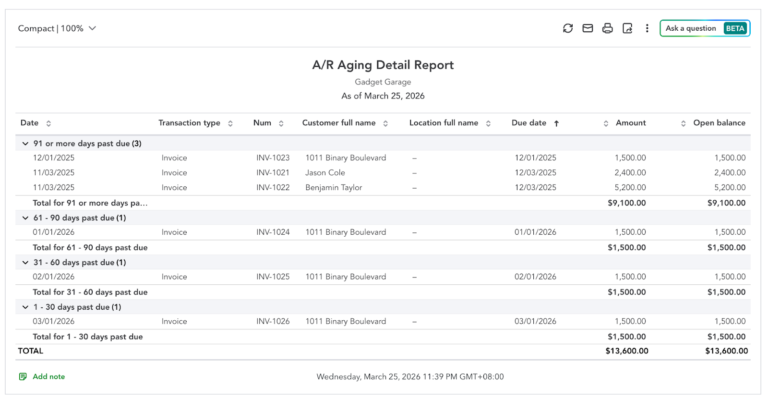Image resolution: width=768 pixels, height=399 pixels.
Task: Open the Compact | 100% view dropdown
Action: [57, 28]
